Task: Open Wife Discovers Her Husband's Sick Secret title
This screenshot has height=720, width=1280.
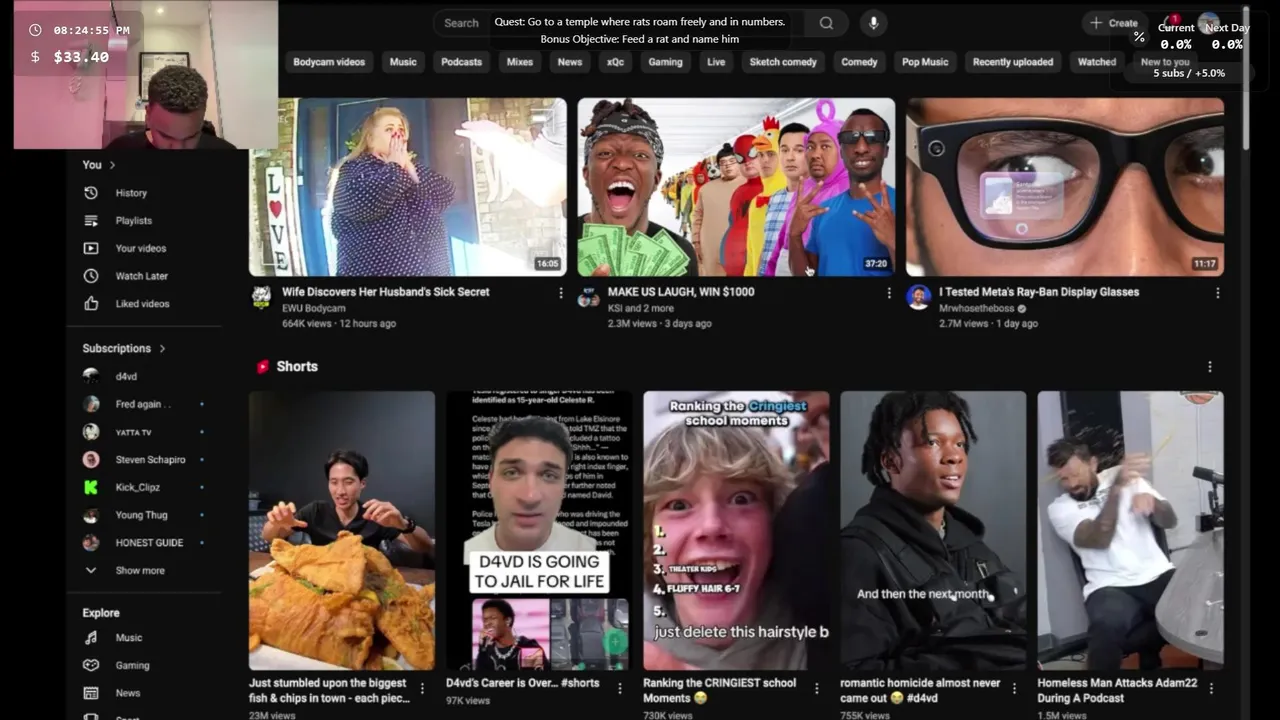Action: pos(386,292)
